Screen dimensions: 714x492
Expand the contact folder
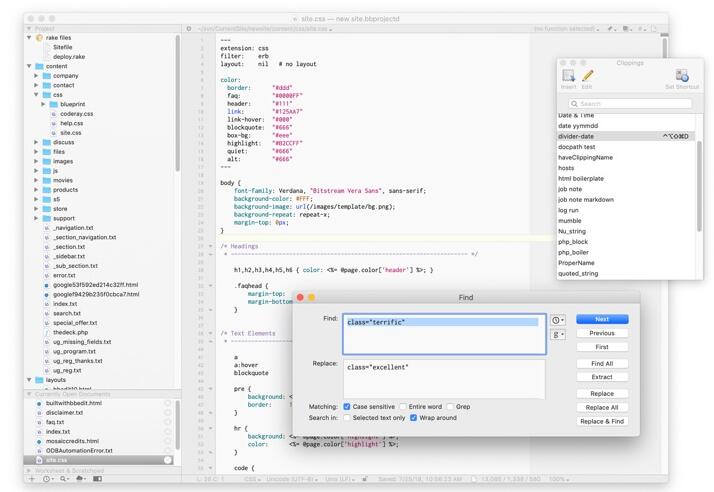click(x=36, y=85)
